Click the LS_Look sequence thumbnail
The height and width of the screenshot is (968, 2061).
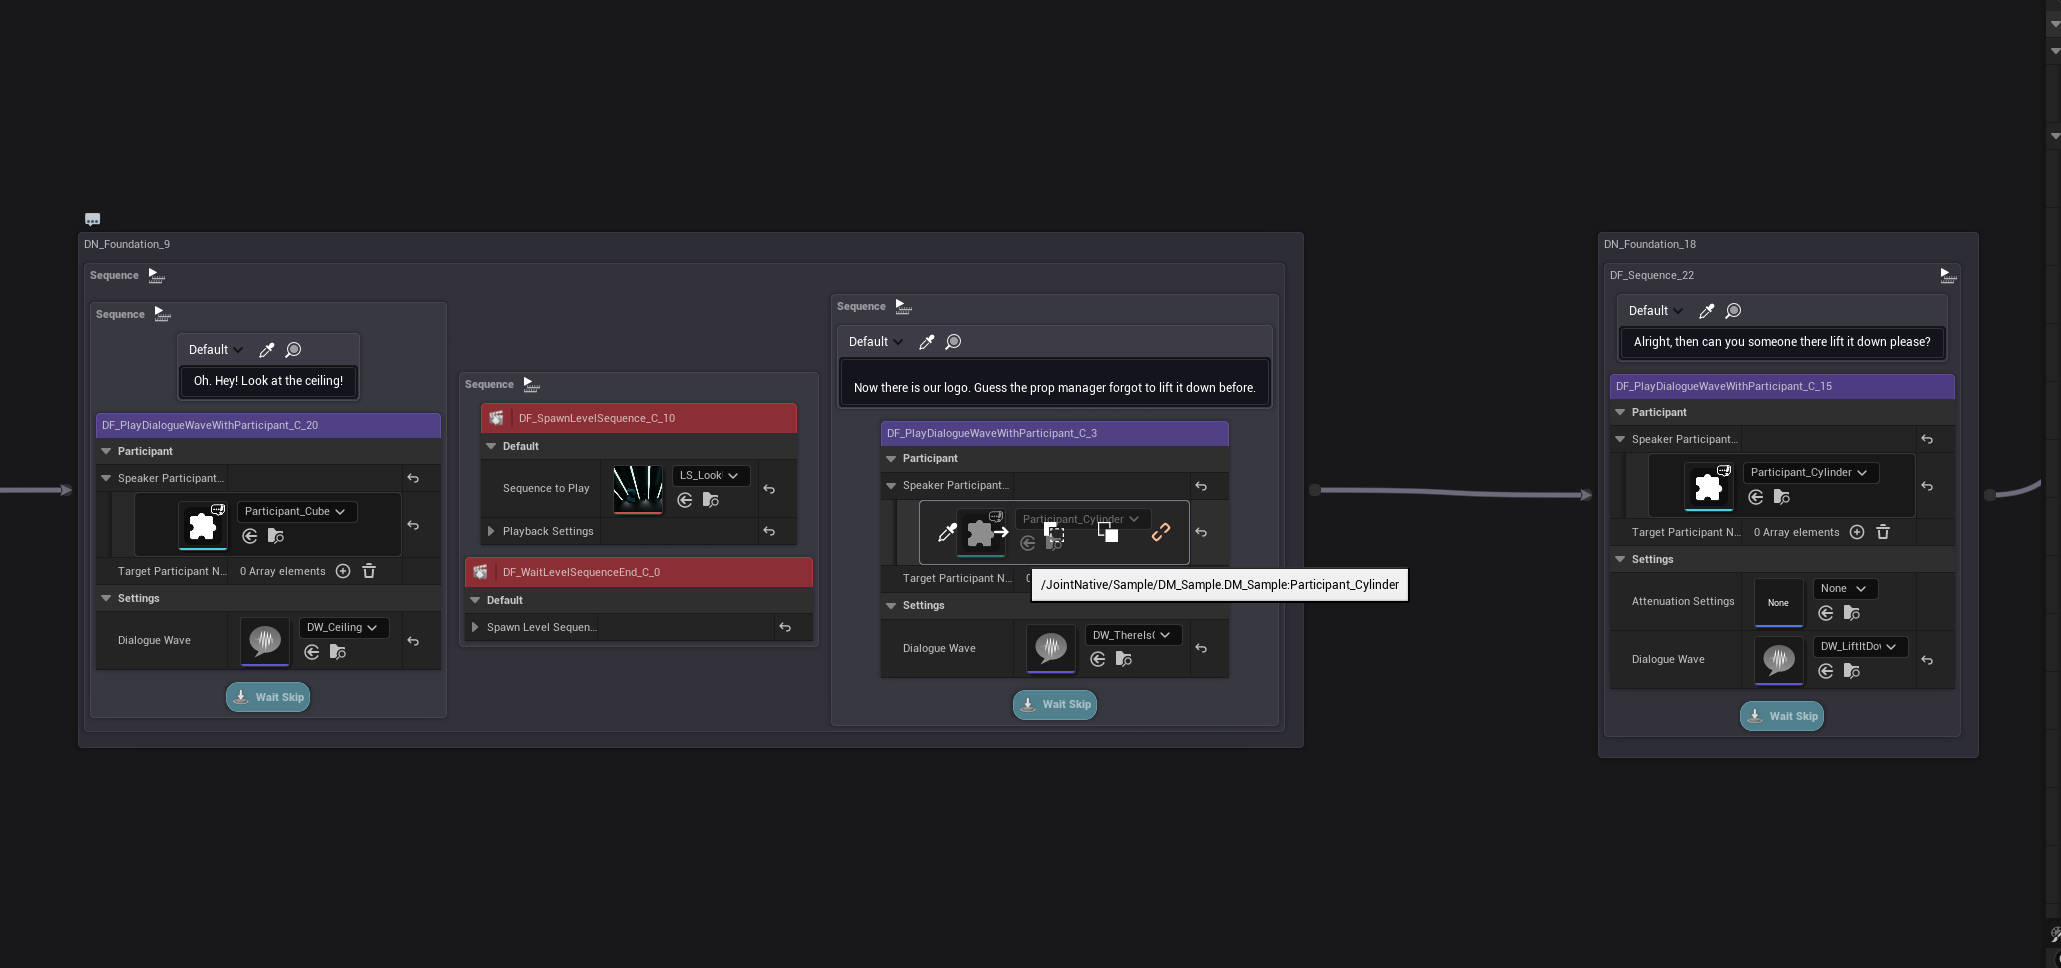point(637,489)
